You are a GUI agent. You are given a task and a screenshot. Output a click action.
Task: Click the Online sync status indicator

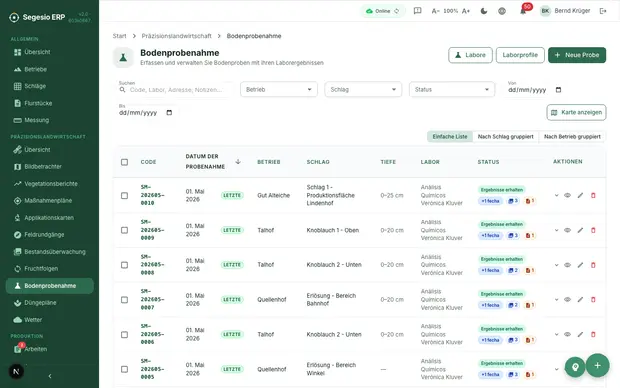(382, 11)
